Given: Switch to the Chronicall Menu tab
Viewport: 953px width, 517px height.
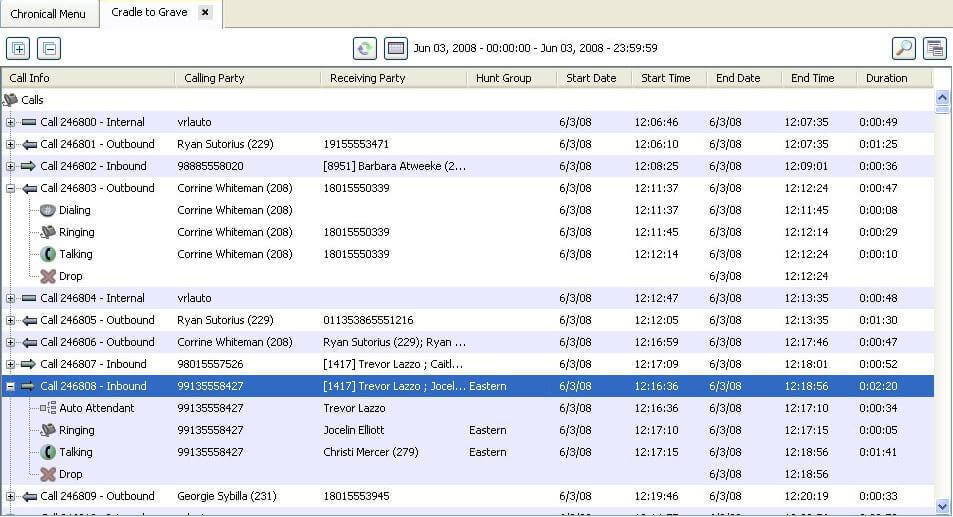Looking at the screenshot, I should tap(48, 14).
